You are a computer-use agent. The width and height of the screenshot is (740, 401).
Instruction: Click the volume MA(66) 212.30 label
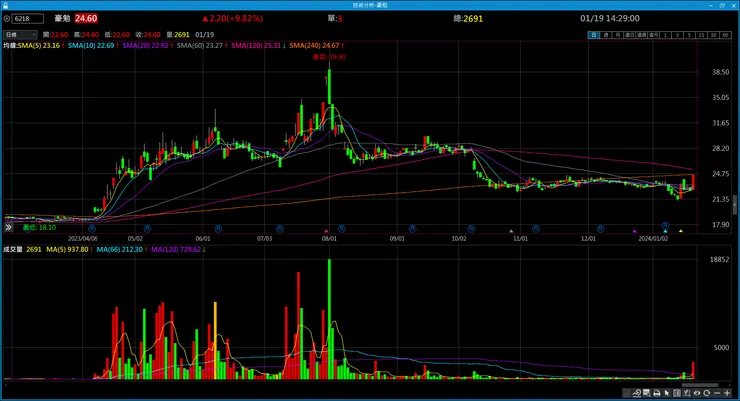120,250
